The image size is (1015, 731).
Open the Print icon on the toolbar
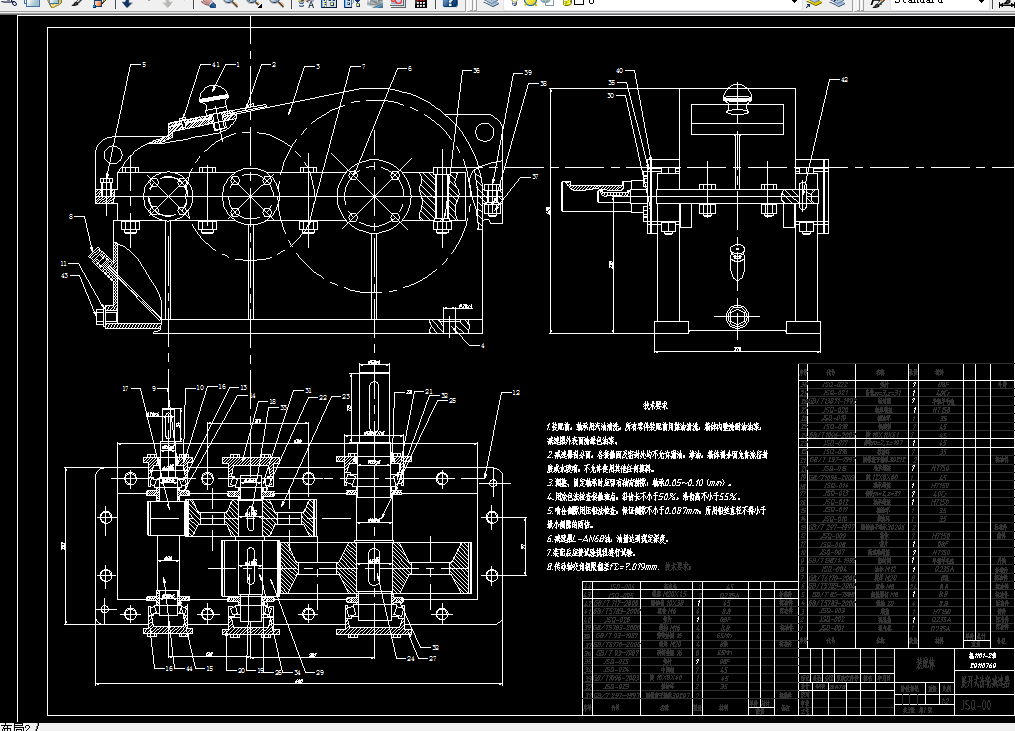pos(374,5)
